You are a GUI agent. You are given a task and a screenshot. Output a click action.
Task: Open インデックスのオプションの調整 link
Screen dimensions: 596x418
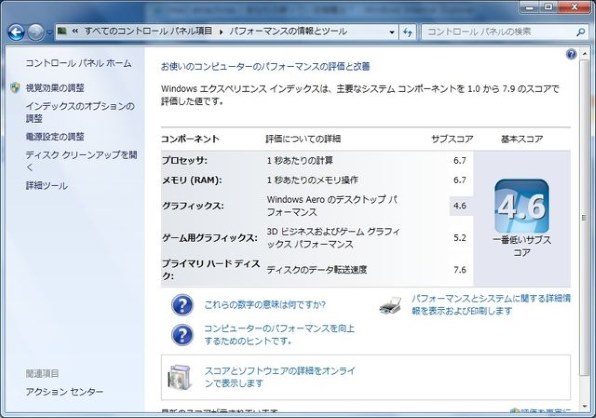(x=80, y=112)
